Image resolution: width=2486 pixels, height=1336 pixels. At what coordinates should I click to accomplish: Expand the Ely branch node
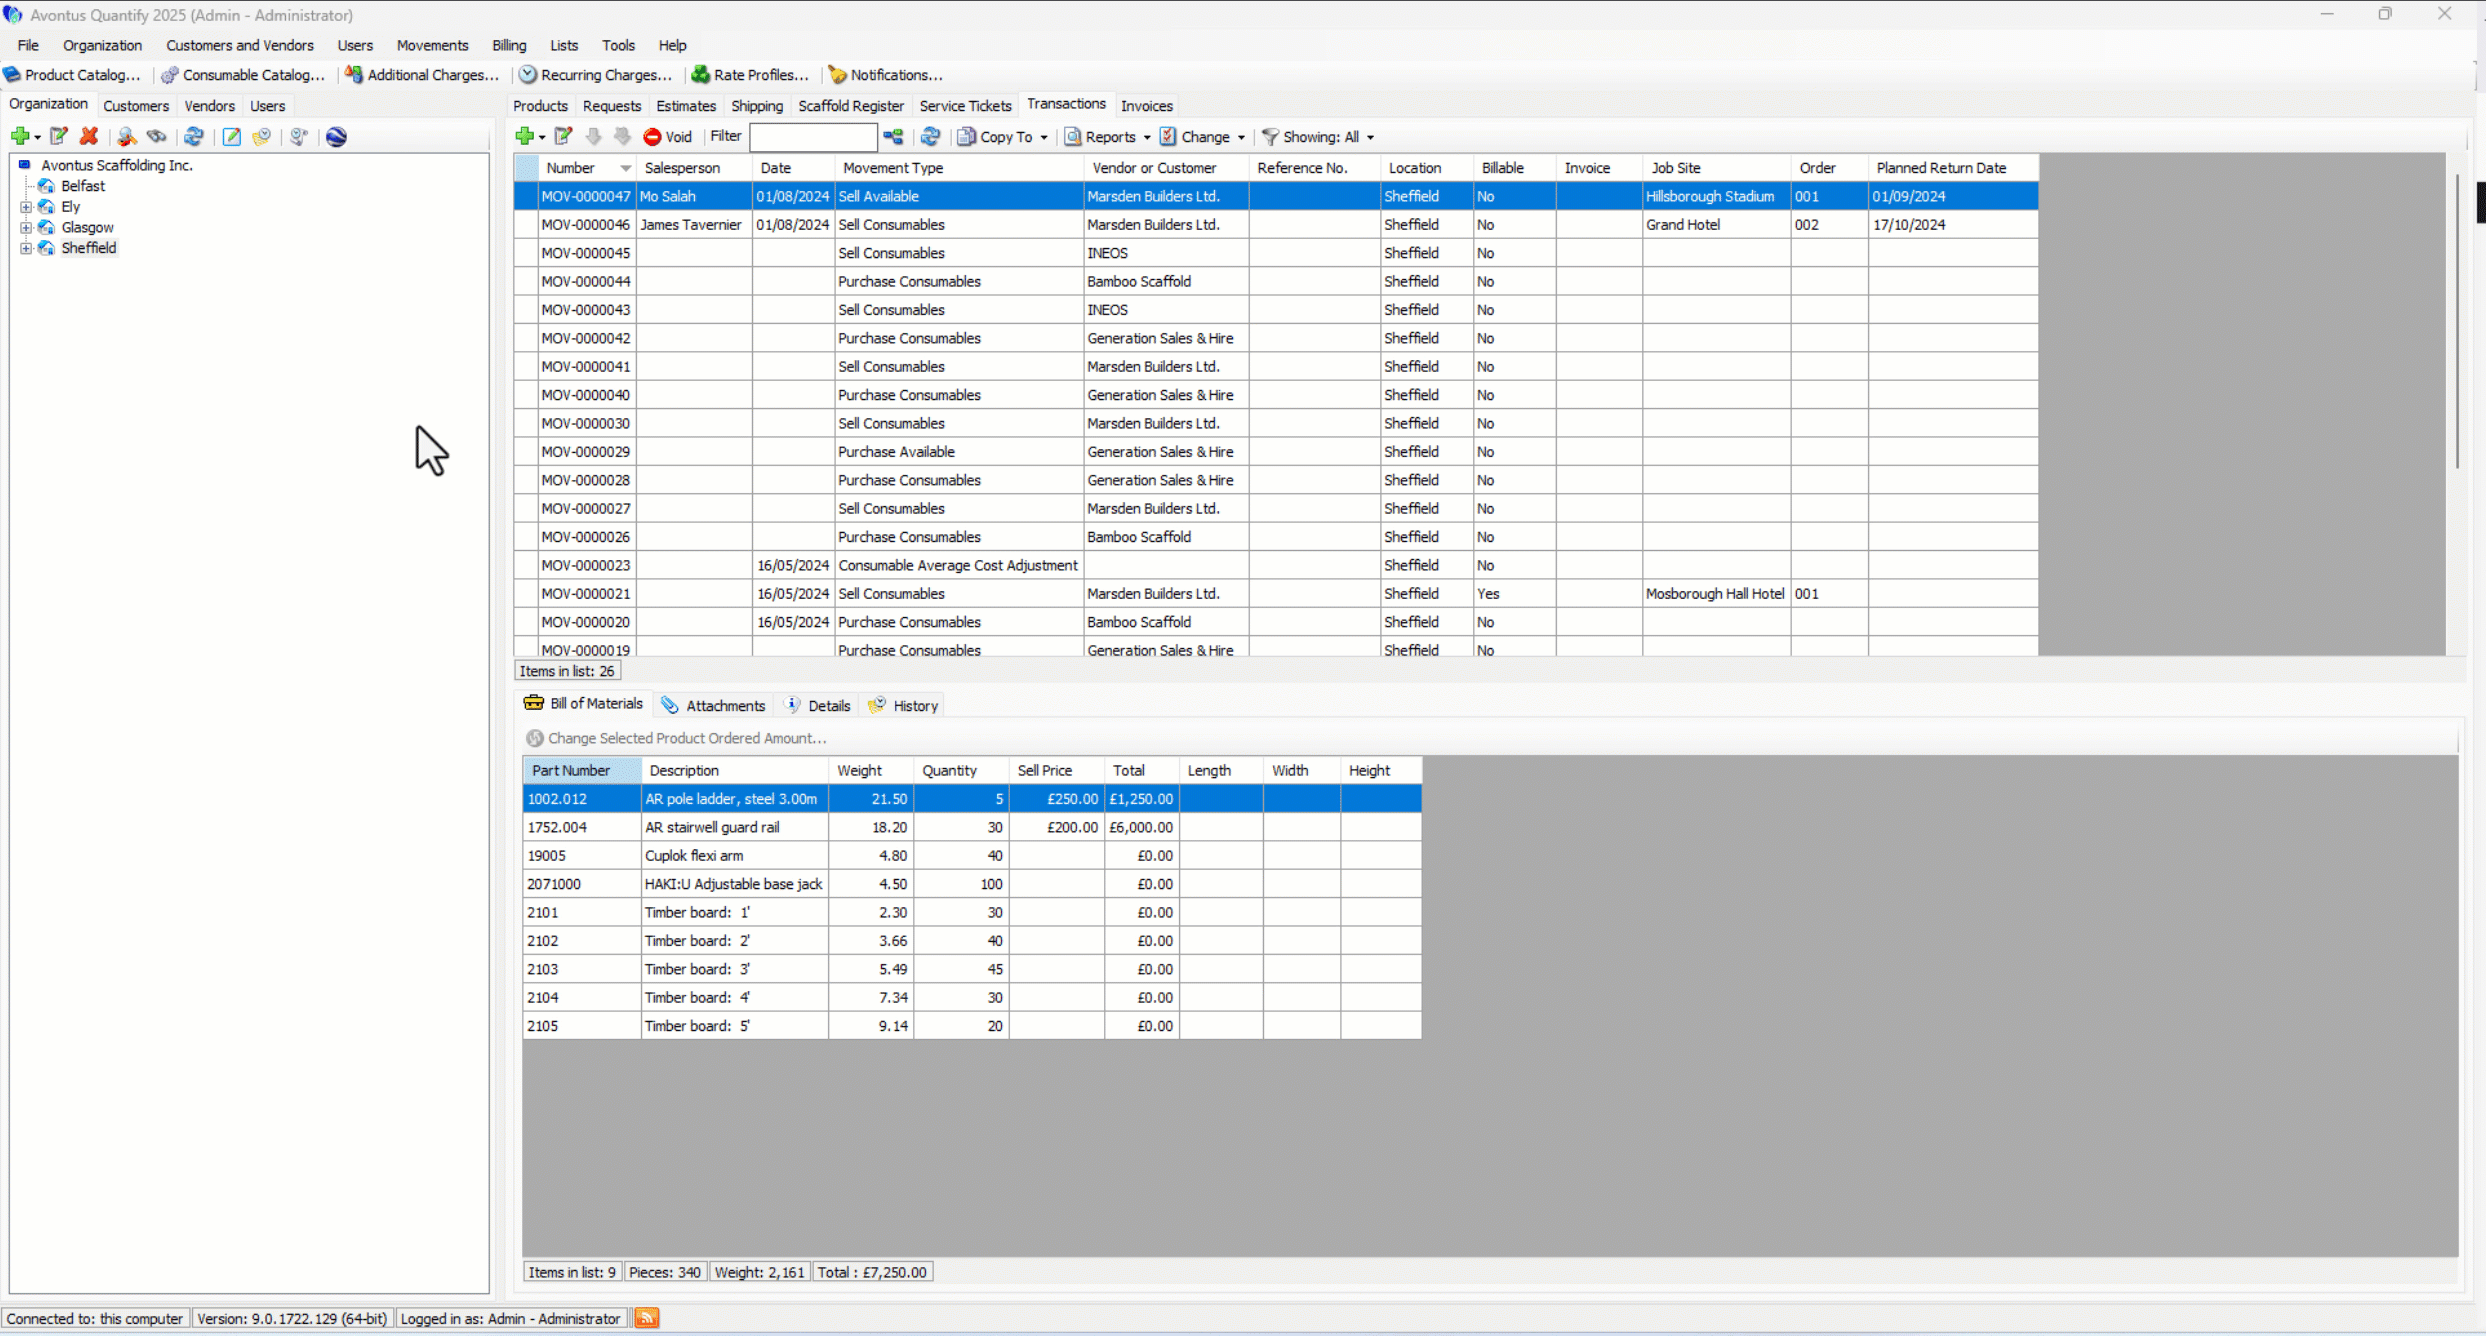coord(26,207)
